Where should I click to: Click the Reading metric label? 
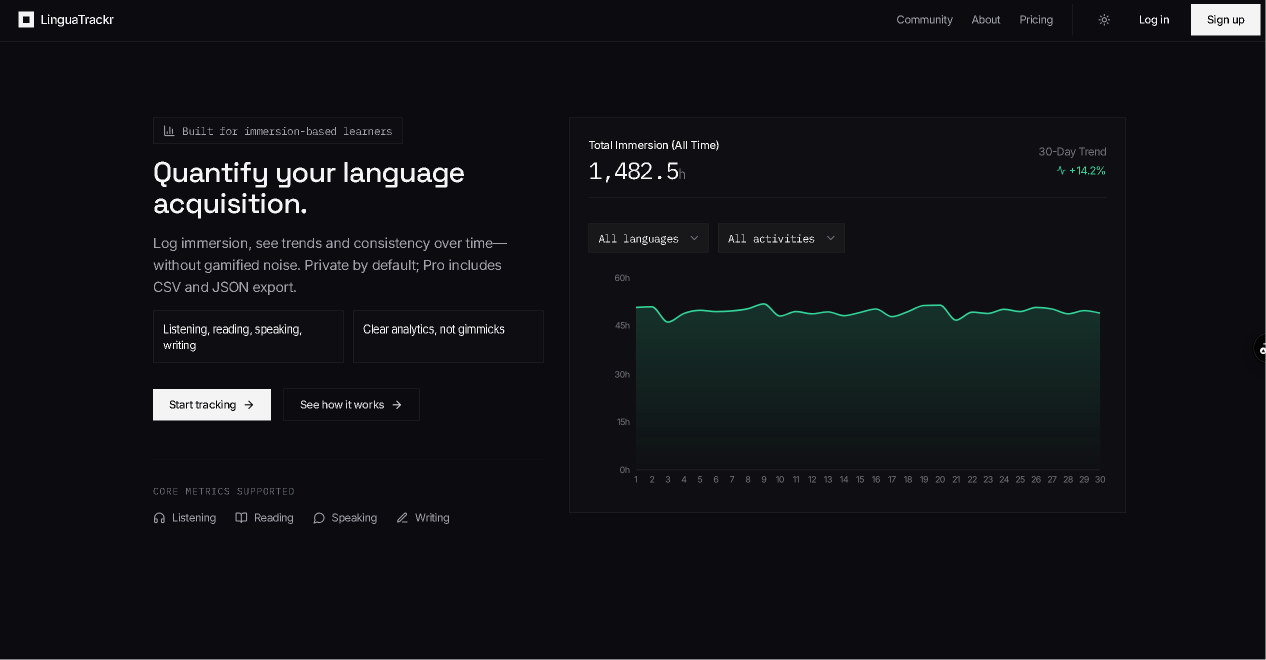point(274,518)
